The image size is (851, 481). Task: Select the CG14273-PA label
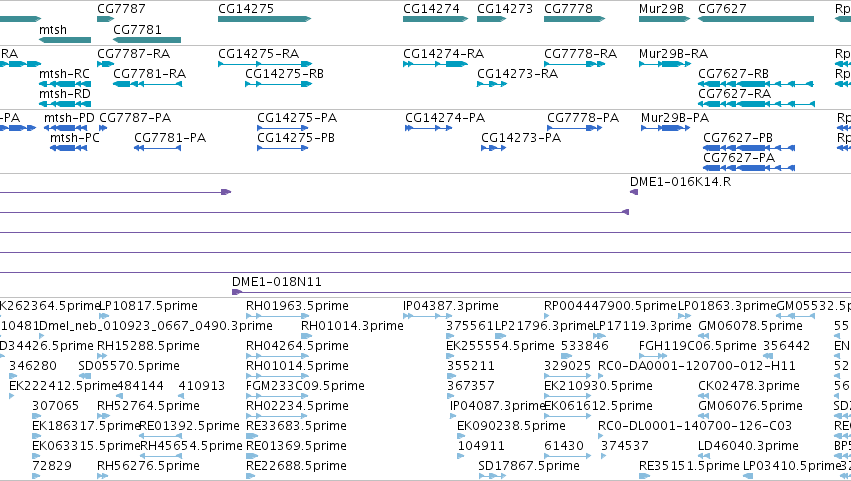(521, 138)
